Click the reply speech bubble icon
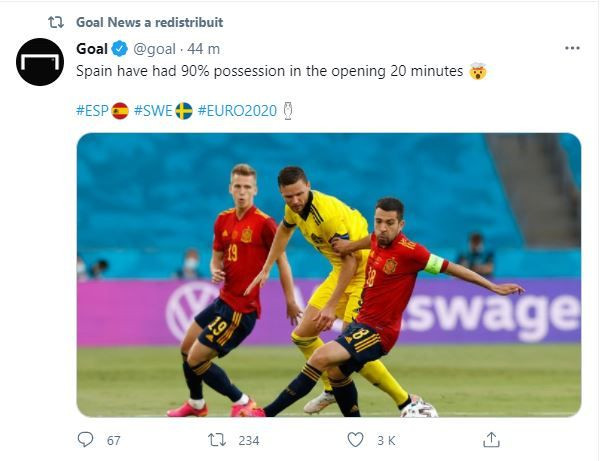Image resolution: width=601 pixels, height=461 pixels. coord(85,439)
